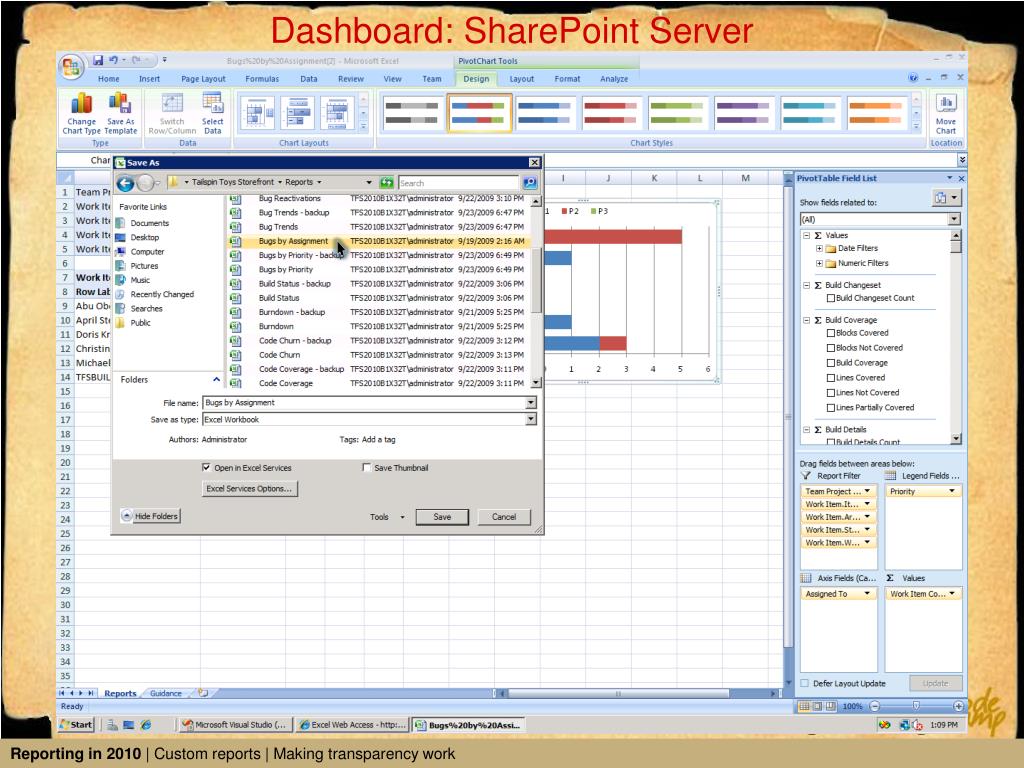Expand Numeric Filters node
Viewport: 1024px width, 768px height.
[x=819, y=263]
